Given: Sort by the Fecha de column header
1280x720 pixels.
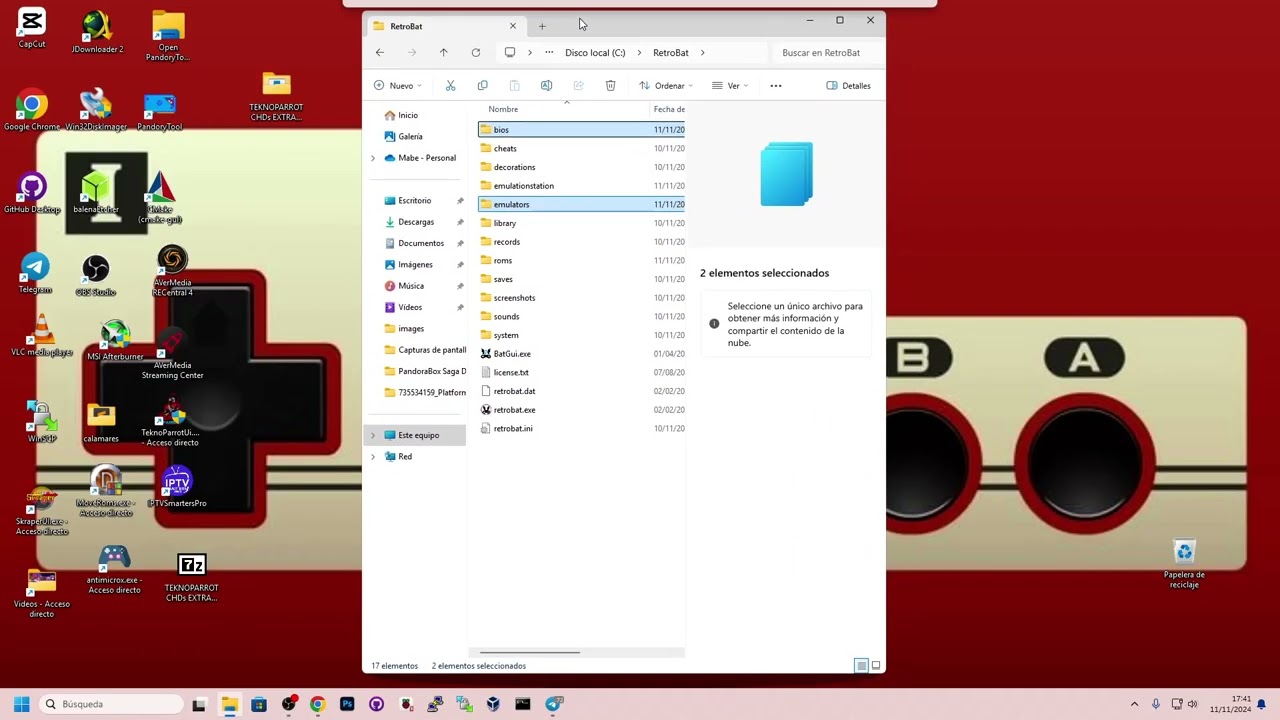Looking at the screenshot, I should click(x=668, y=109).
